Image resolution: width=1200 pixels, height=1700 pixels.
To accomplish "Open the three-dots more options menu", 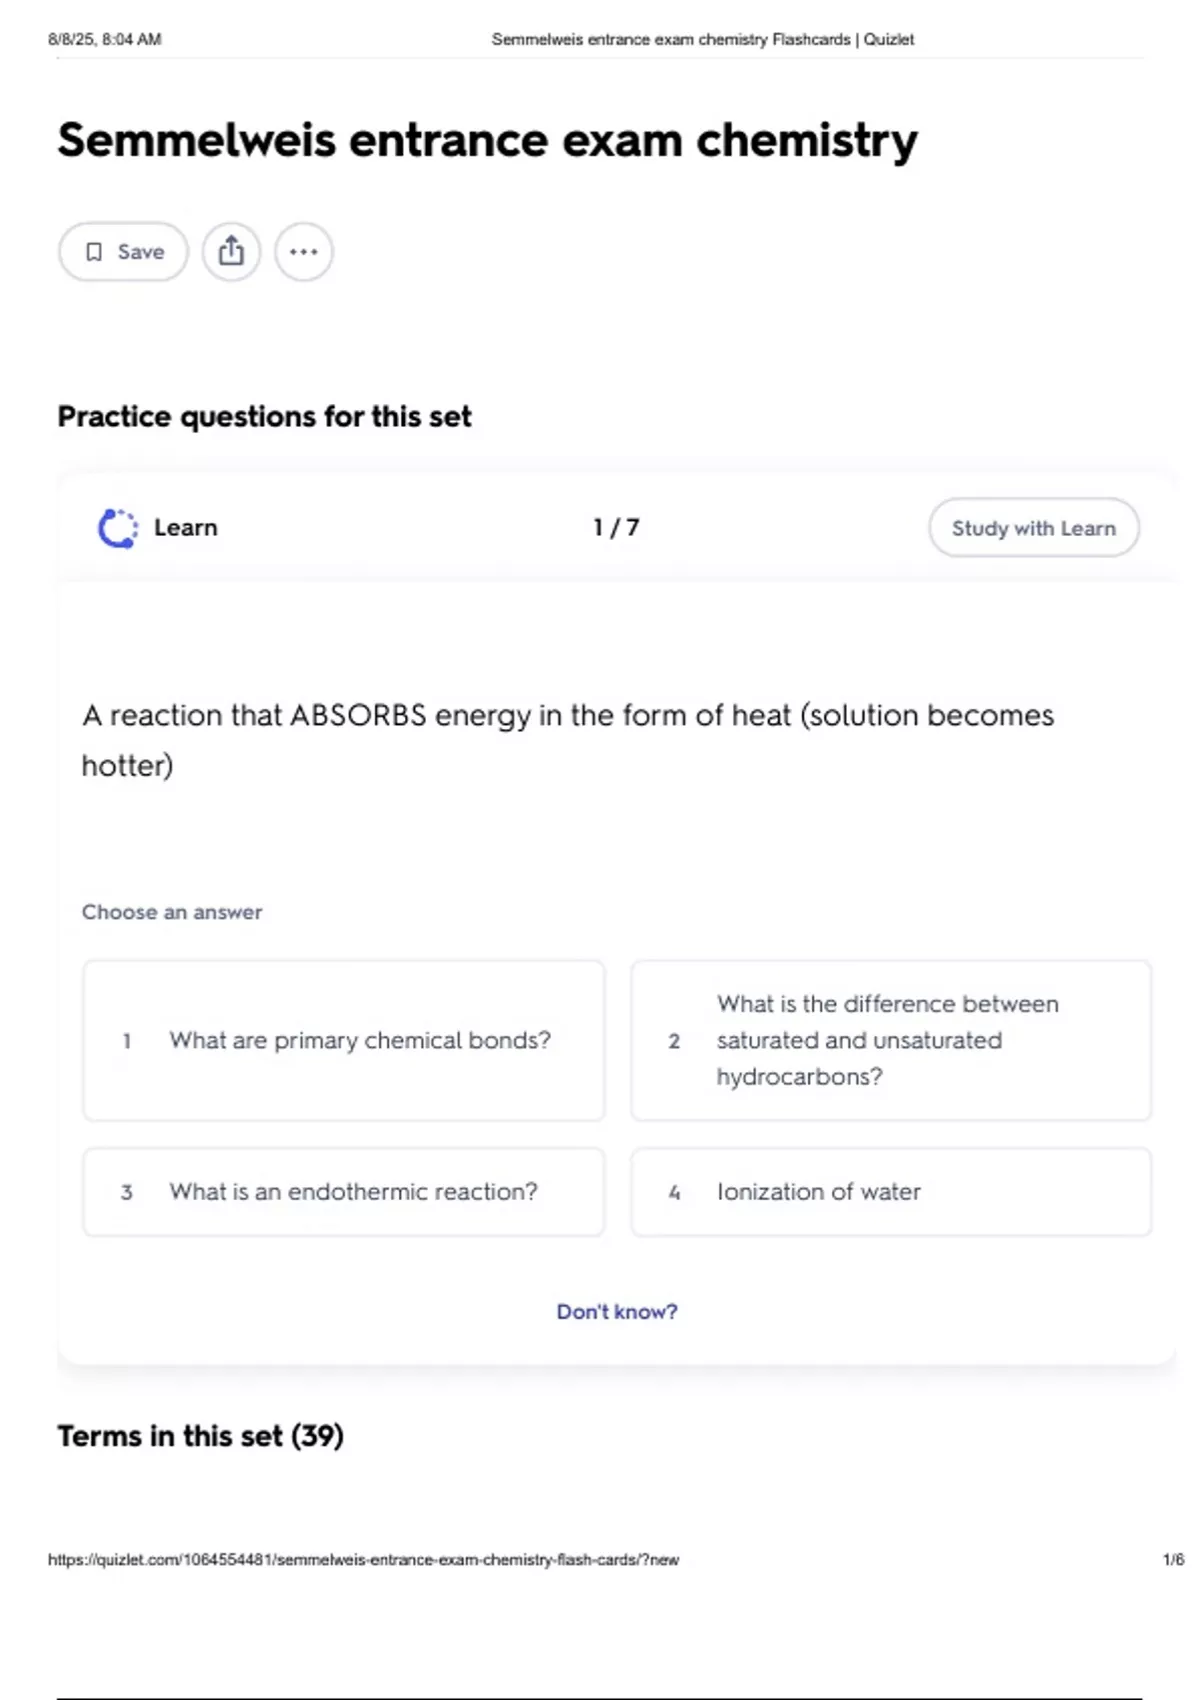I will (304, 252).
